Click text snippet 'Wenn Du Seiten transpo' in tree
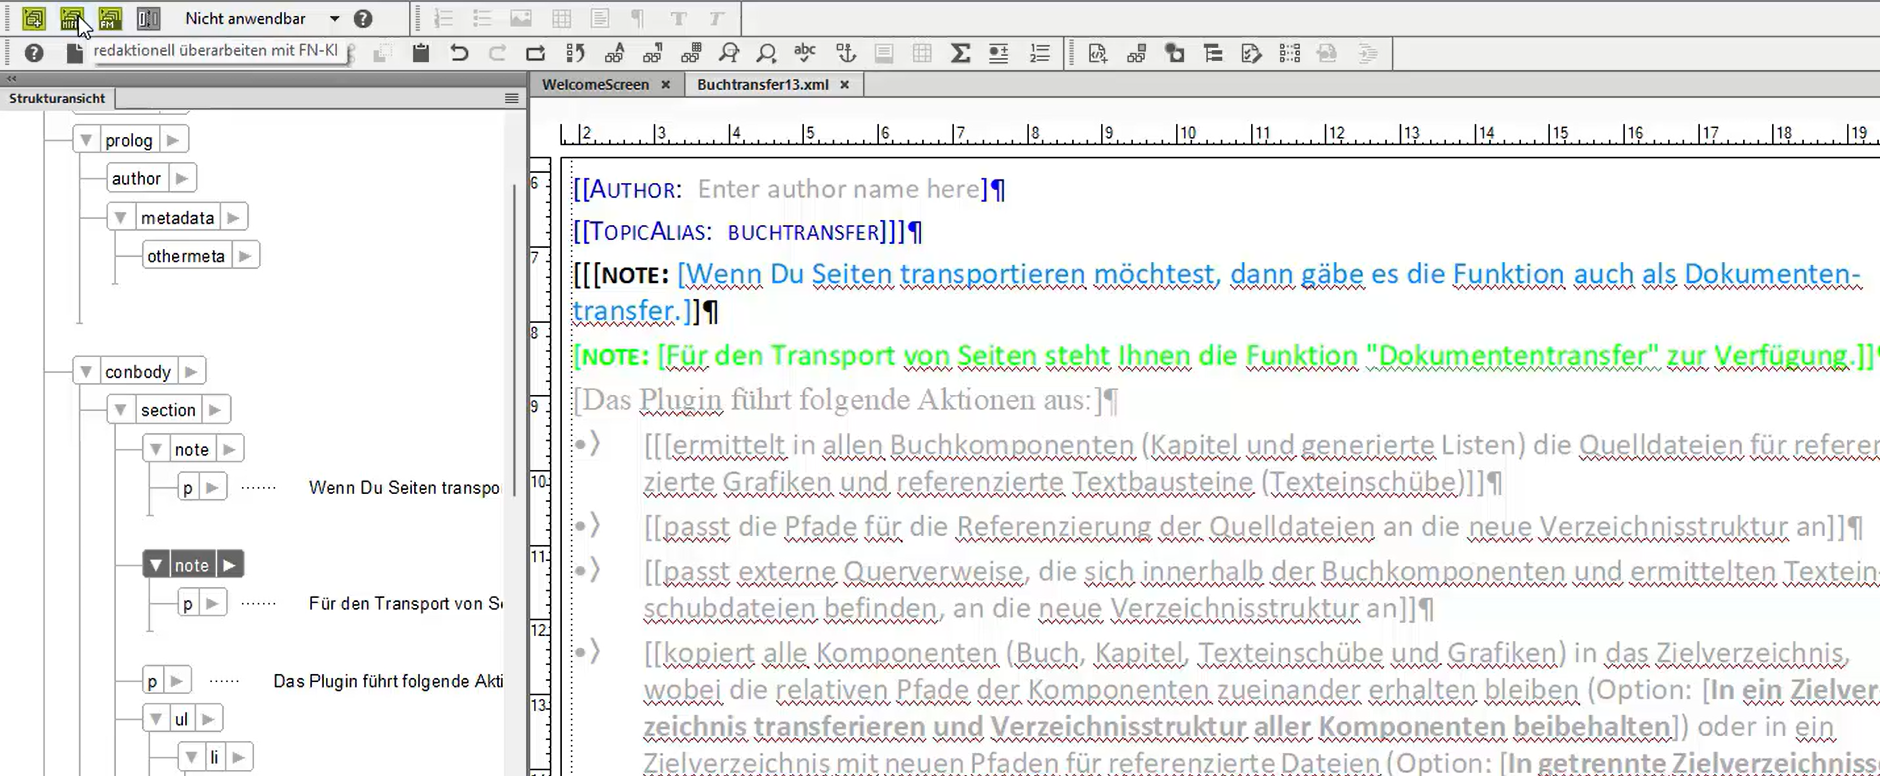 click(x=404, y=488)
